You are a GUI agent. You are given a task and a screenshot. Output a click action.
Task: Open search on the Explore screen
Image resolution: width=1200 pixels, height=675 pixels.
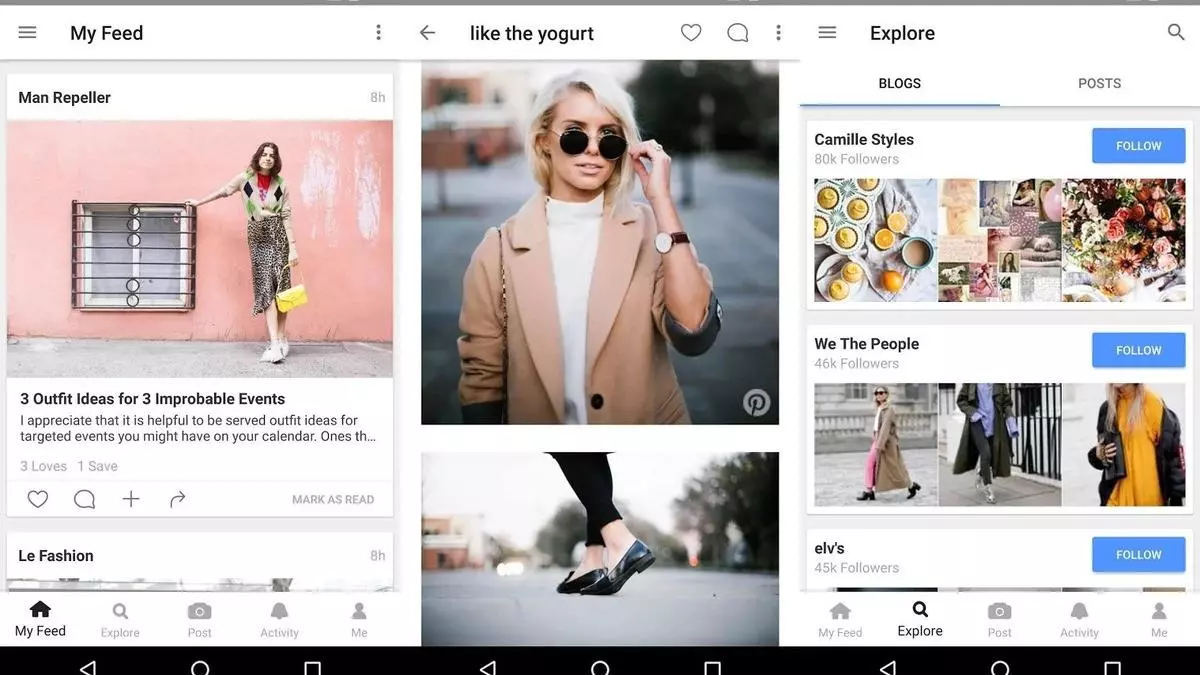click(1176, 33)
